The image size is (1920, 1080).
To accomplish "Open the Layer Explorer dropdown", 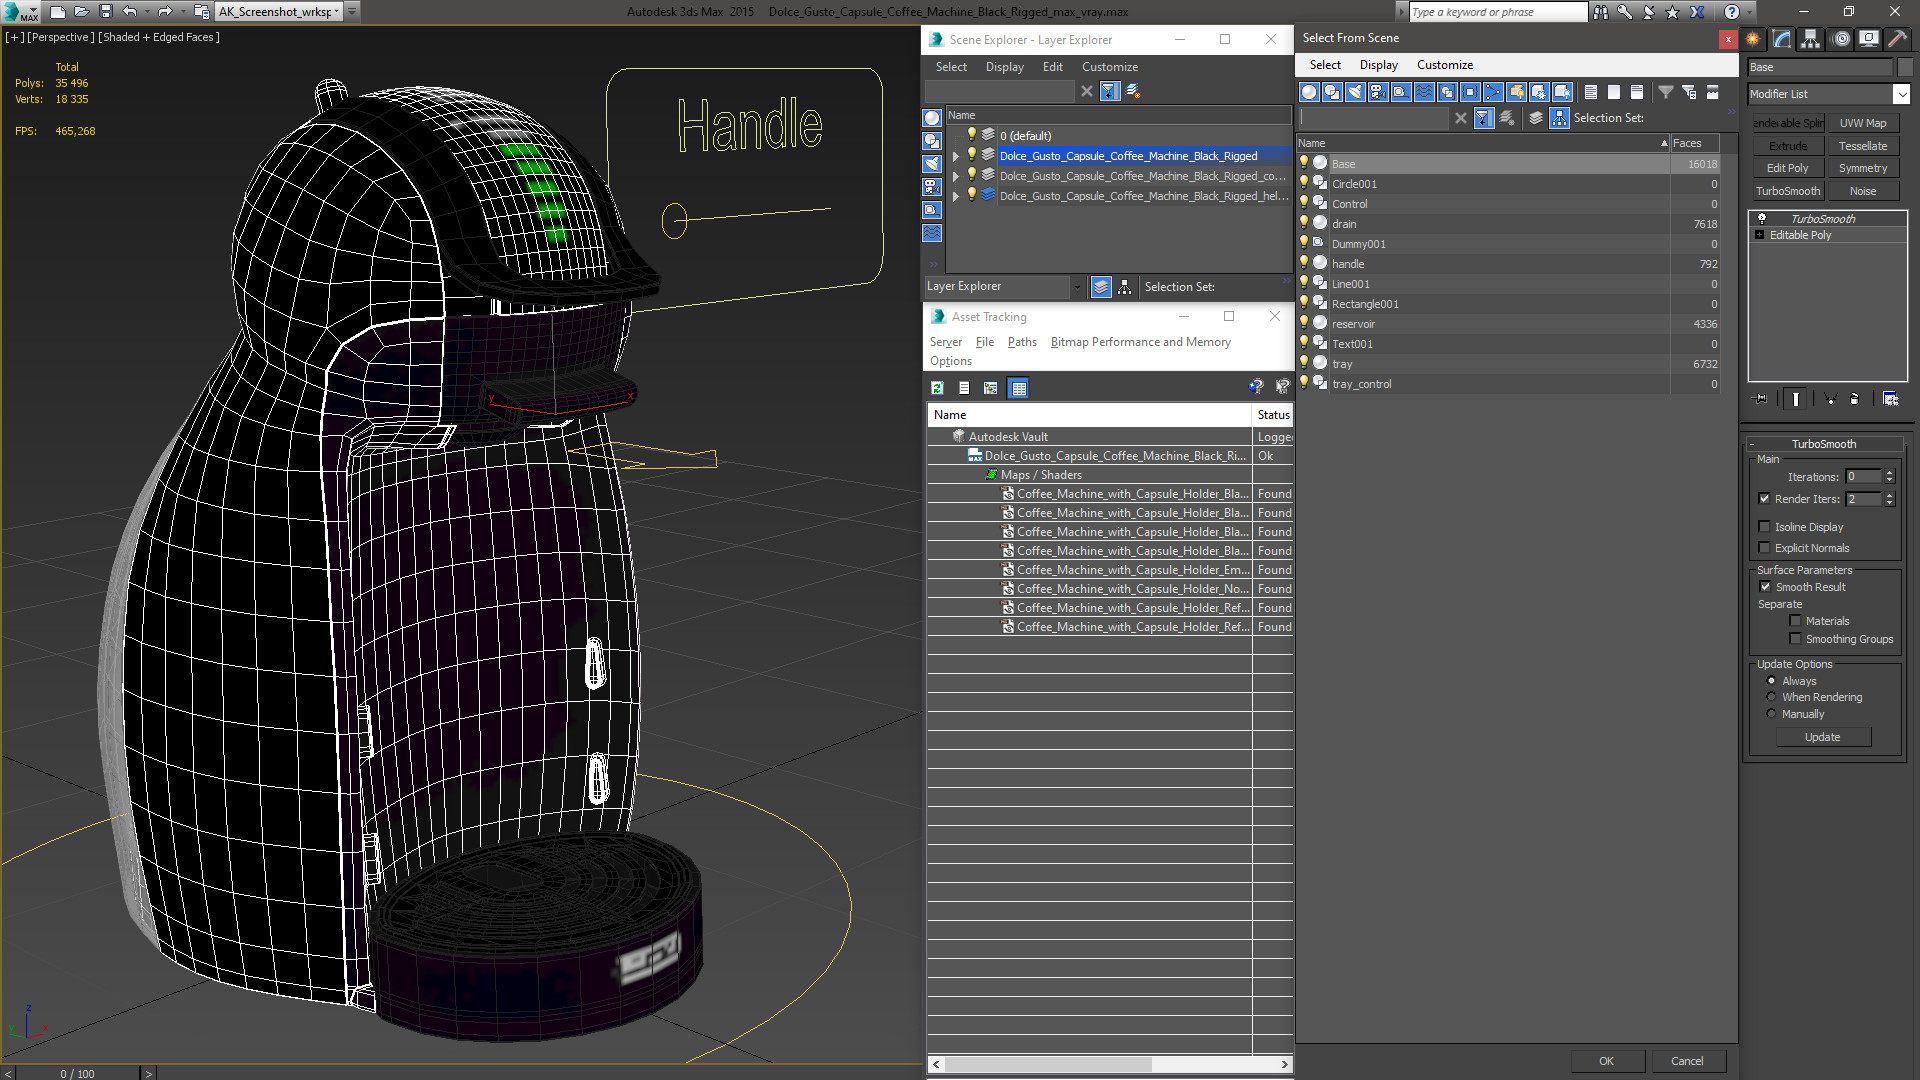I will 1076,287.
